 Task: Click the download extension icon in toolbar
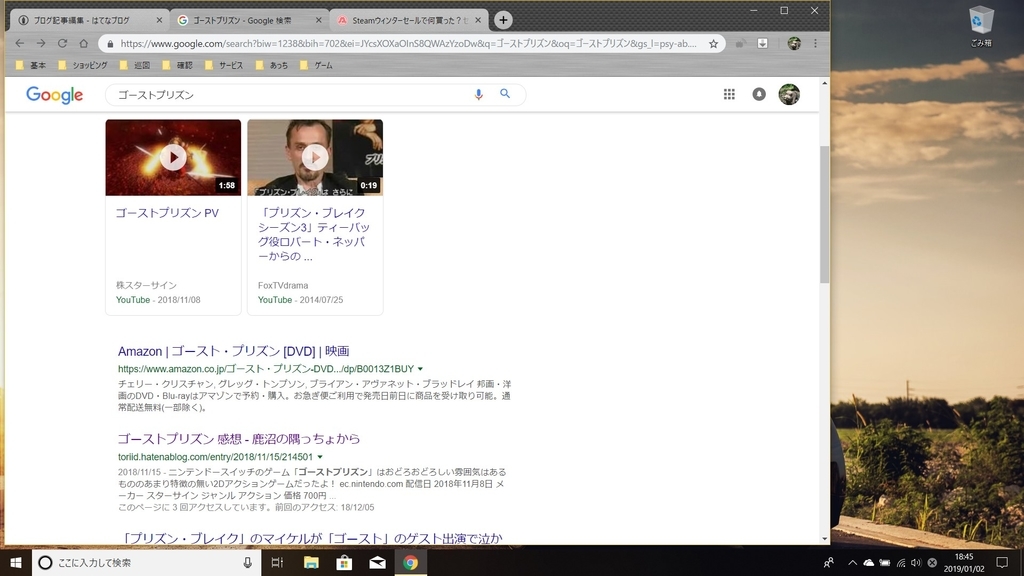coord(762,43)
